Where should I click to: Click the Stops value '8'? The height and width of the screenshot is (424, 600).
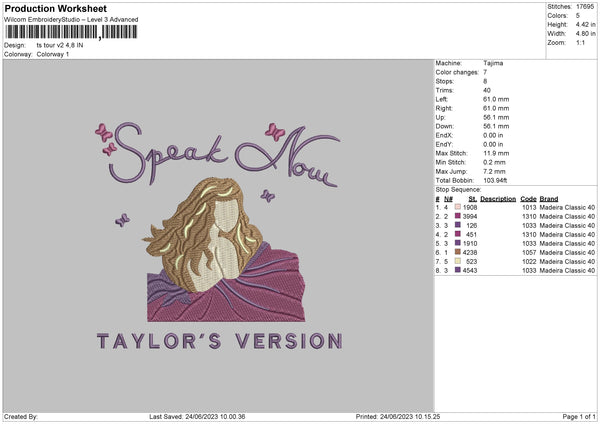pos(485,81)
